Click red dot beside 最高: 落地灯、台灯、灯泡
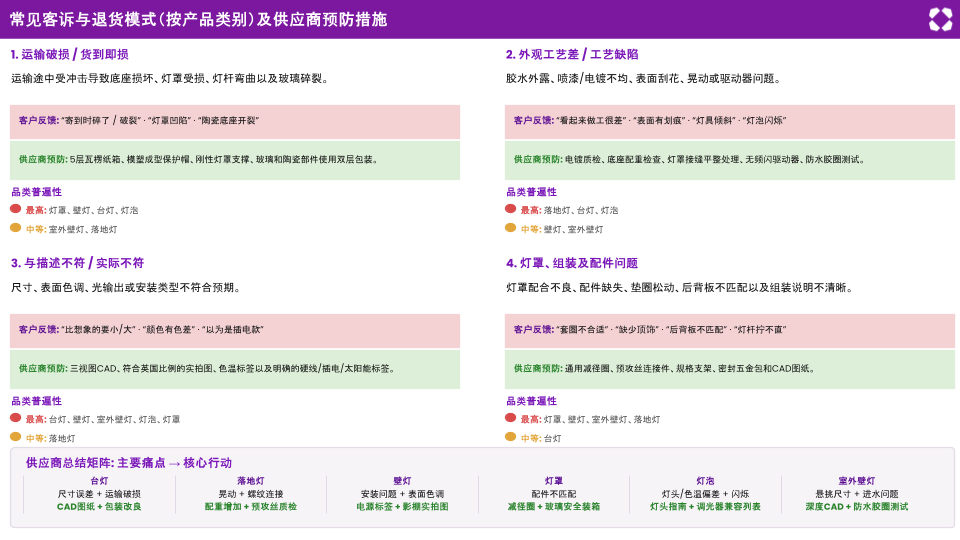 (x=511, y=209)
